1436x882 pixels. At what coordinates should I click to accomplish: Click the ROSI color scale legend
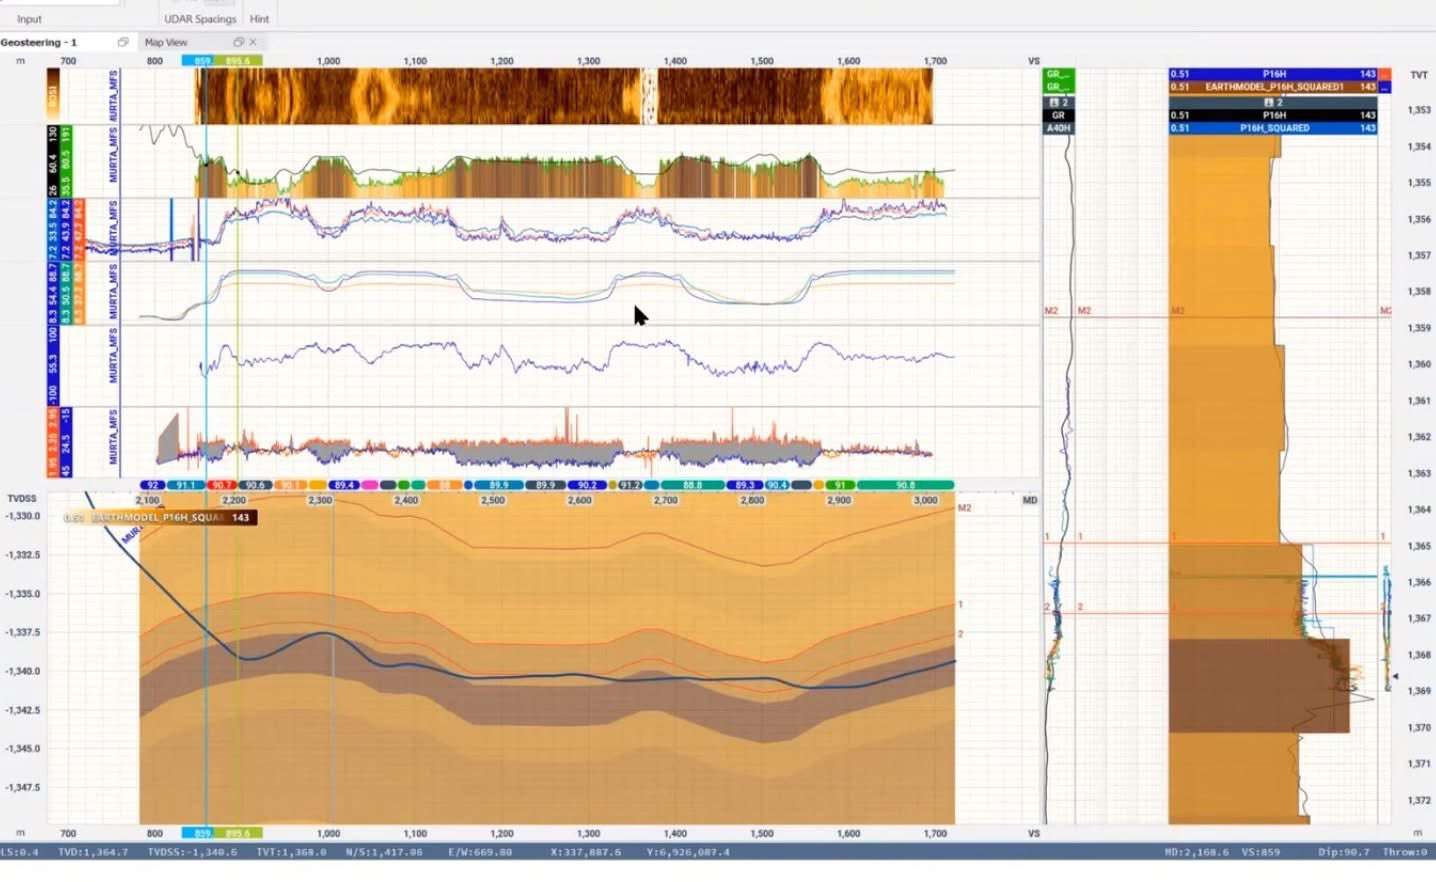click(53, 96)
